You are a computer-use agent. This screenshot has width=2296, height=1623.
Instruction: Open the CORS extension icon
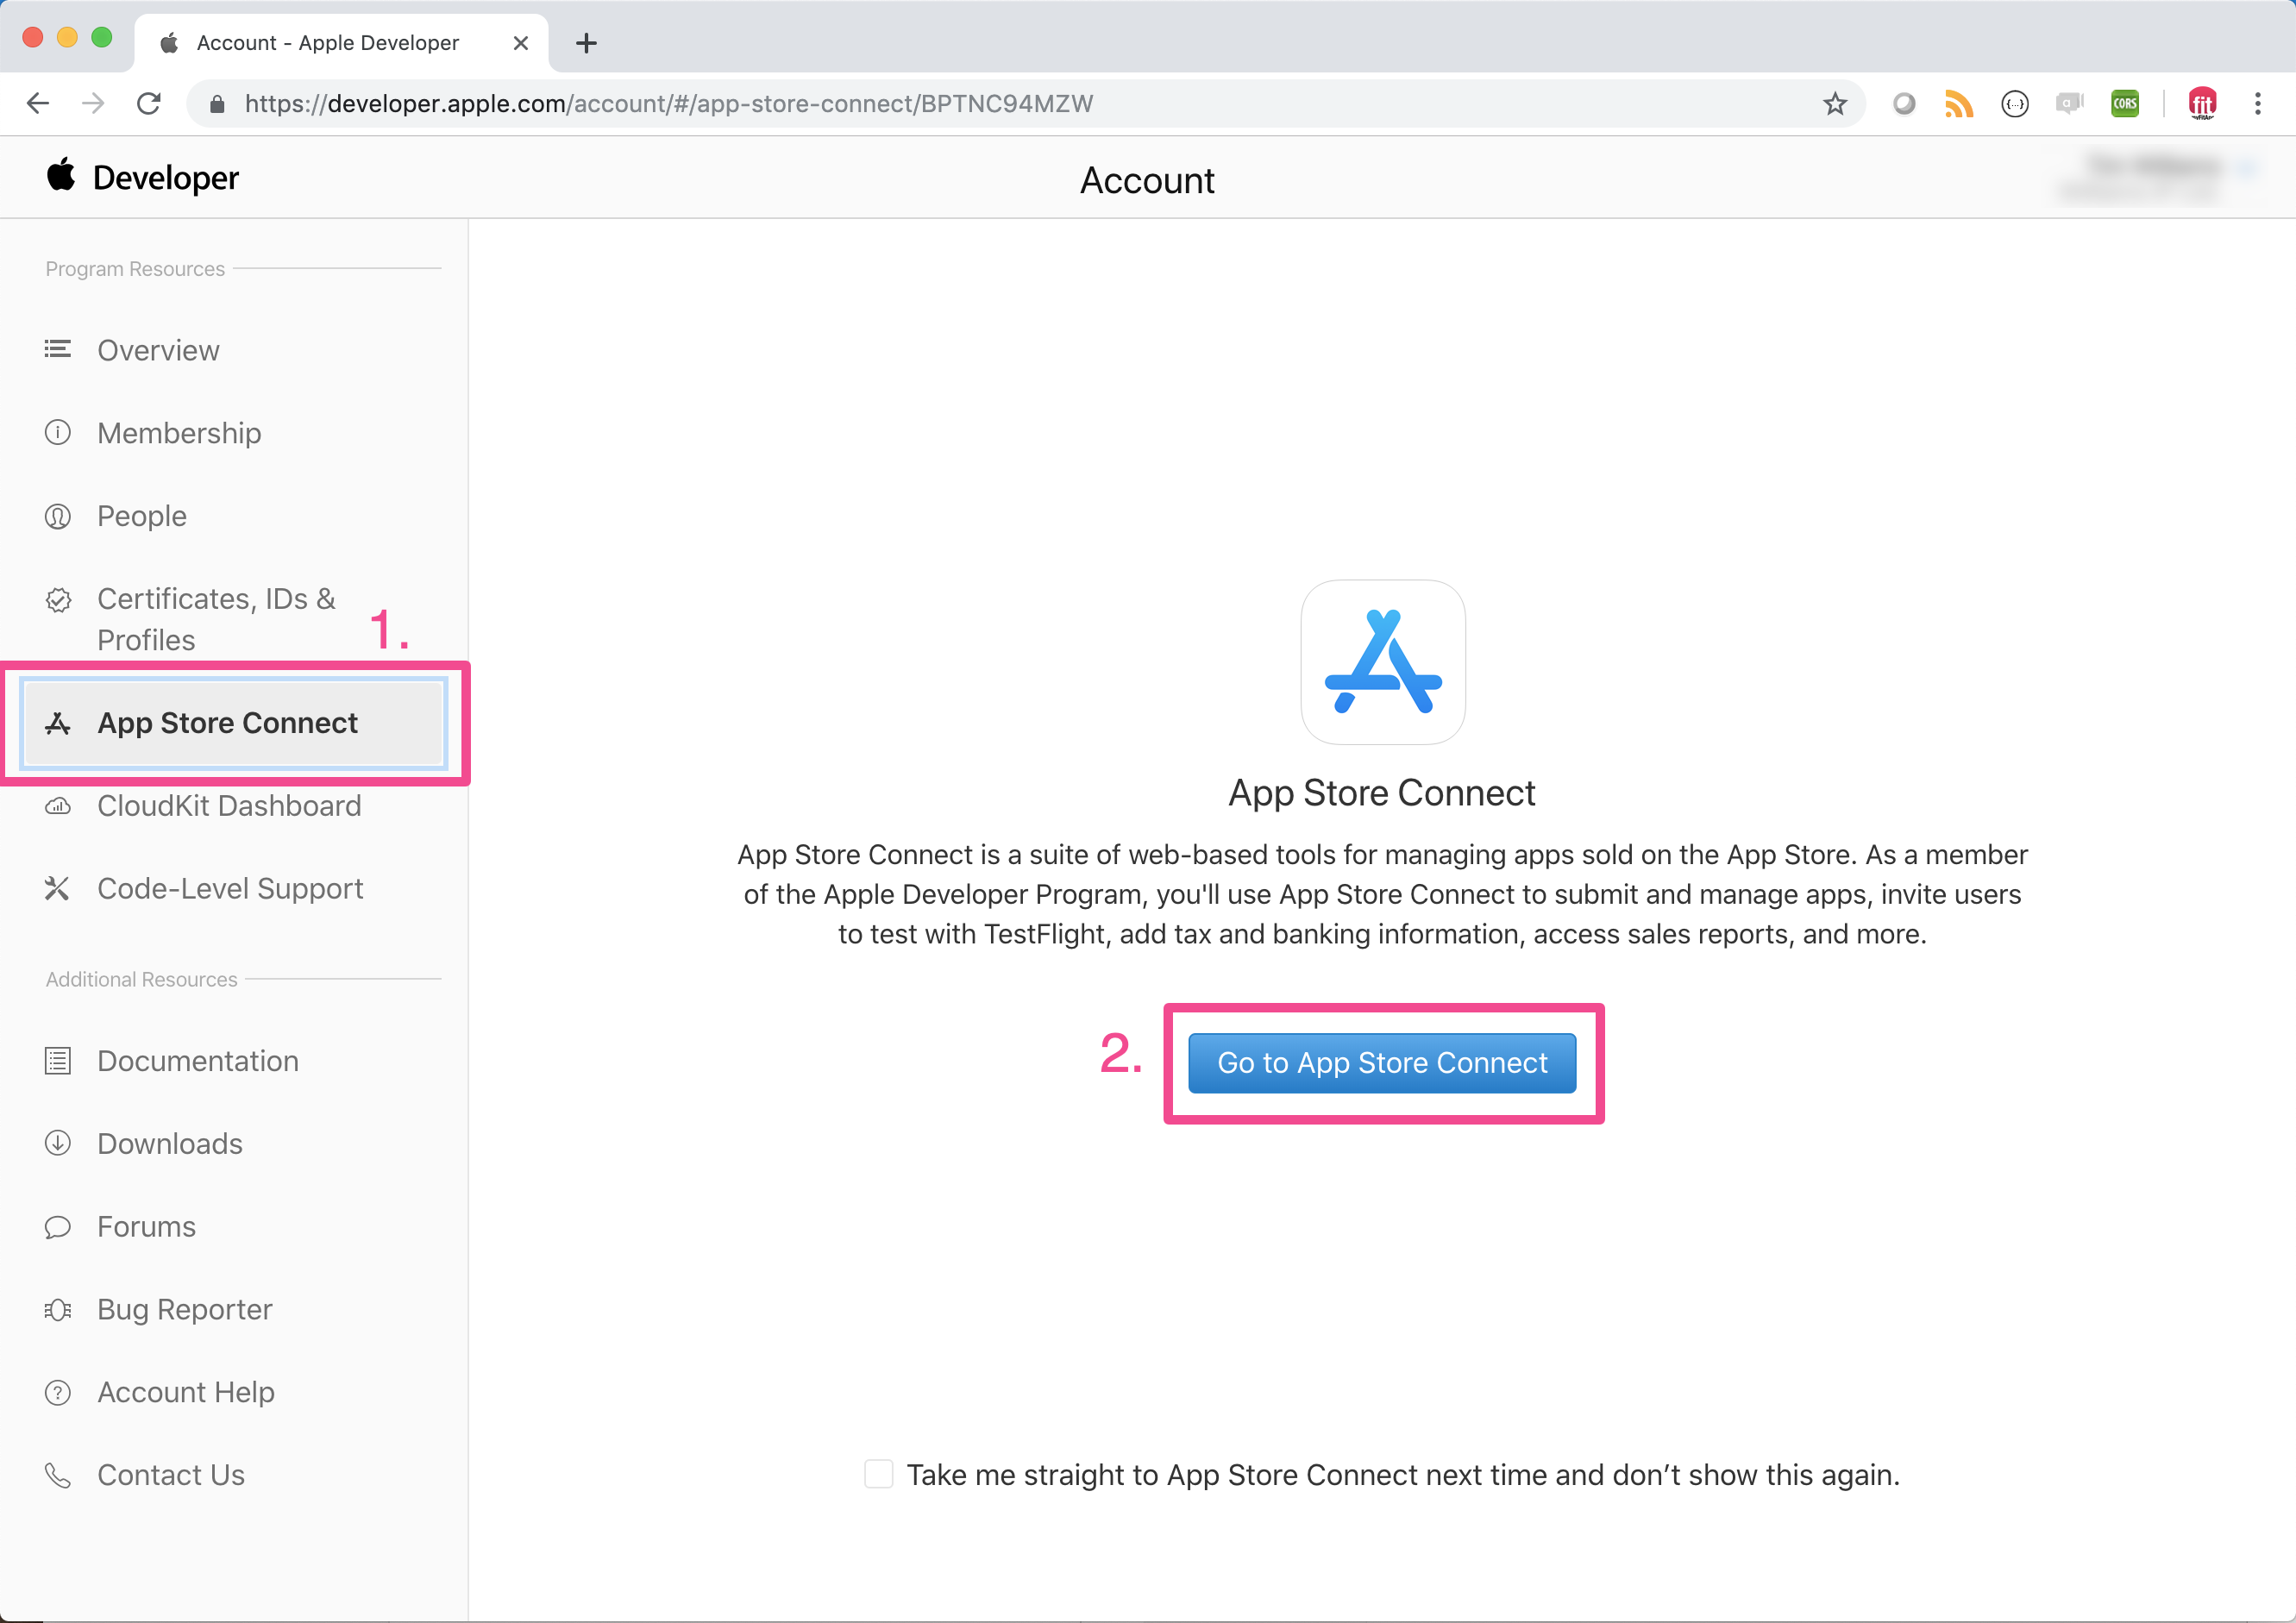pos(2124,104)
